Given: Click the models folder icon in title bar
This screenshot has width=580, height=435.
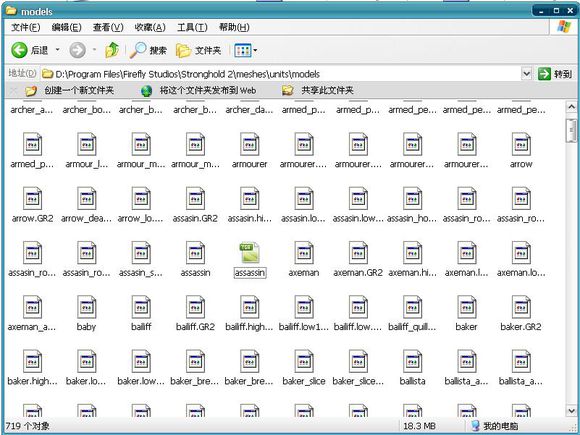Looking at the screenshot, I should click(11, 11).
